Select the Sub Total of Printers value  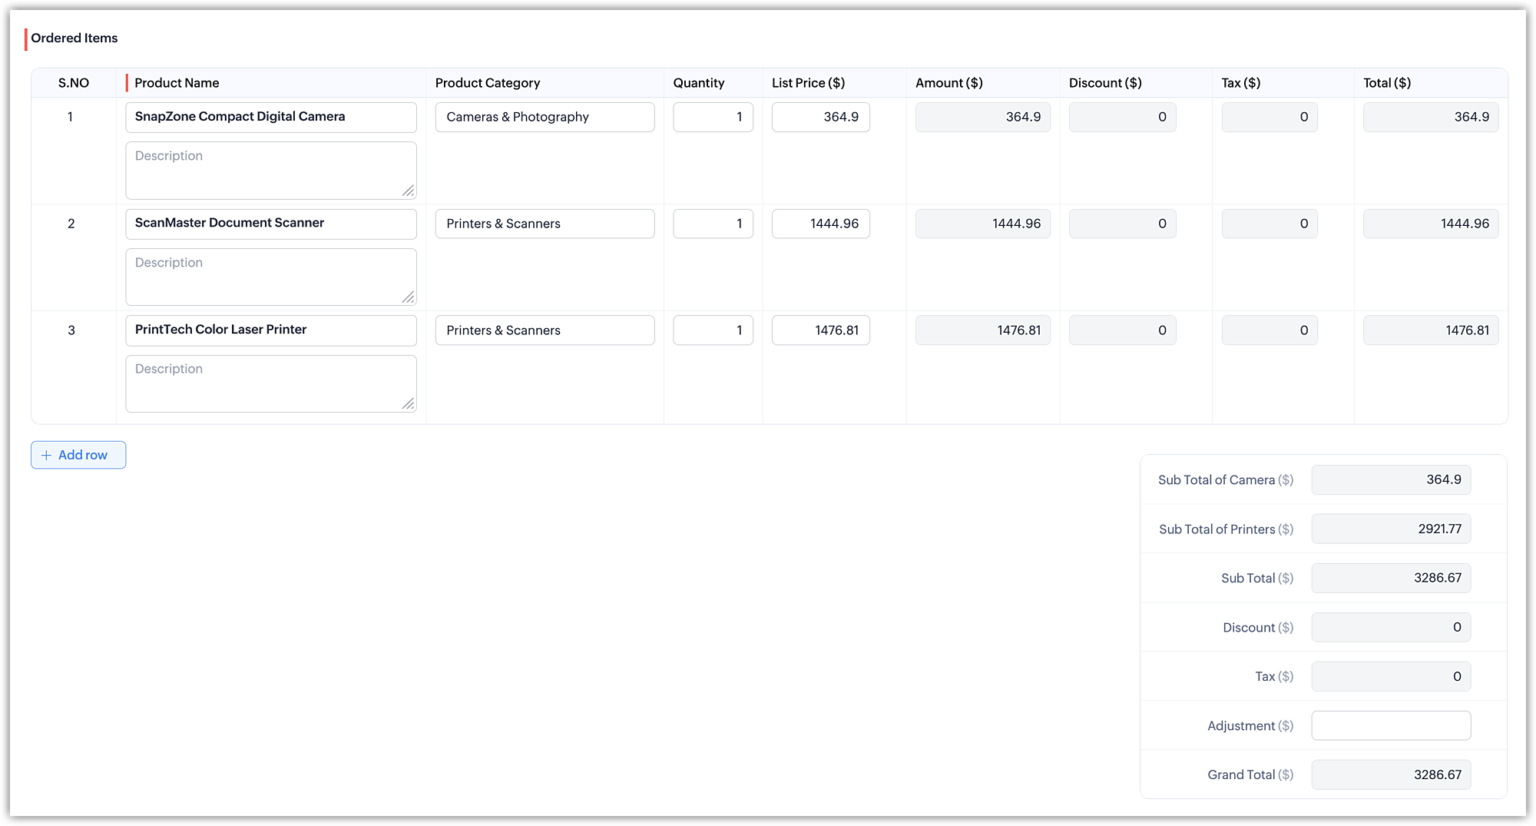(1391, 528)
